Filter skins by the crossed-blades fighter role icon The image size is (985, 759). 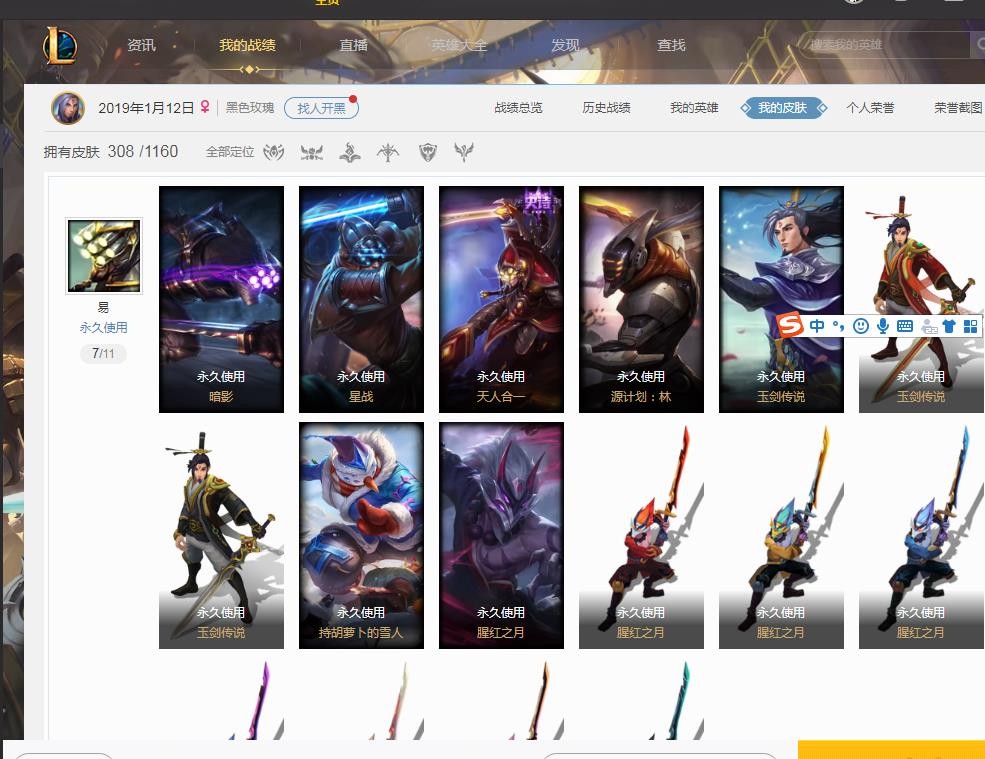point(312,152)
